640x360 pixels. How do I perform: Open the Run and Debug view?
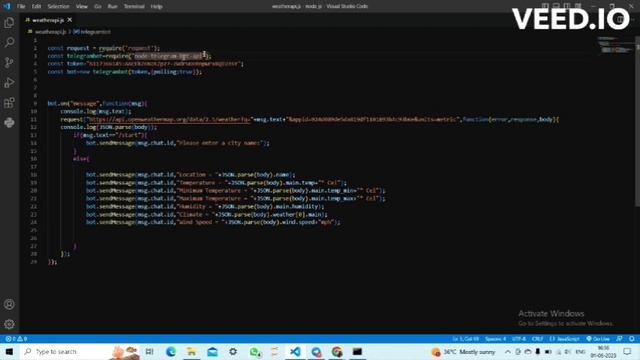9,82
